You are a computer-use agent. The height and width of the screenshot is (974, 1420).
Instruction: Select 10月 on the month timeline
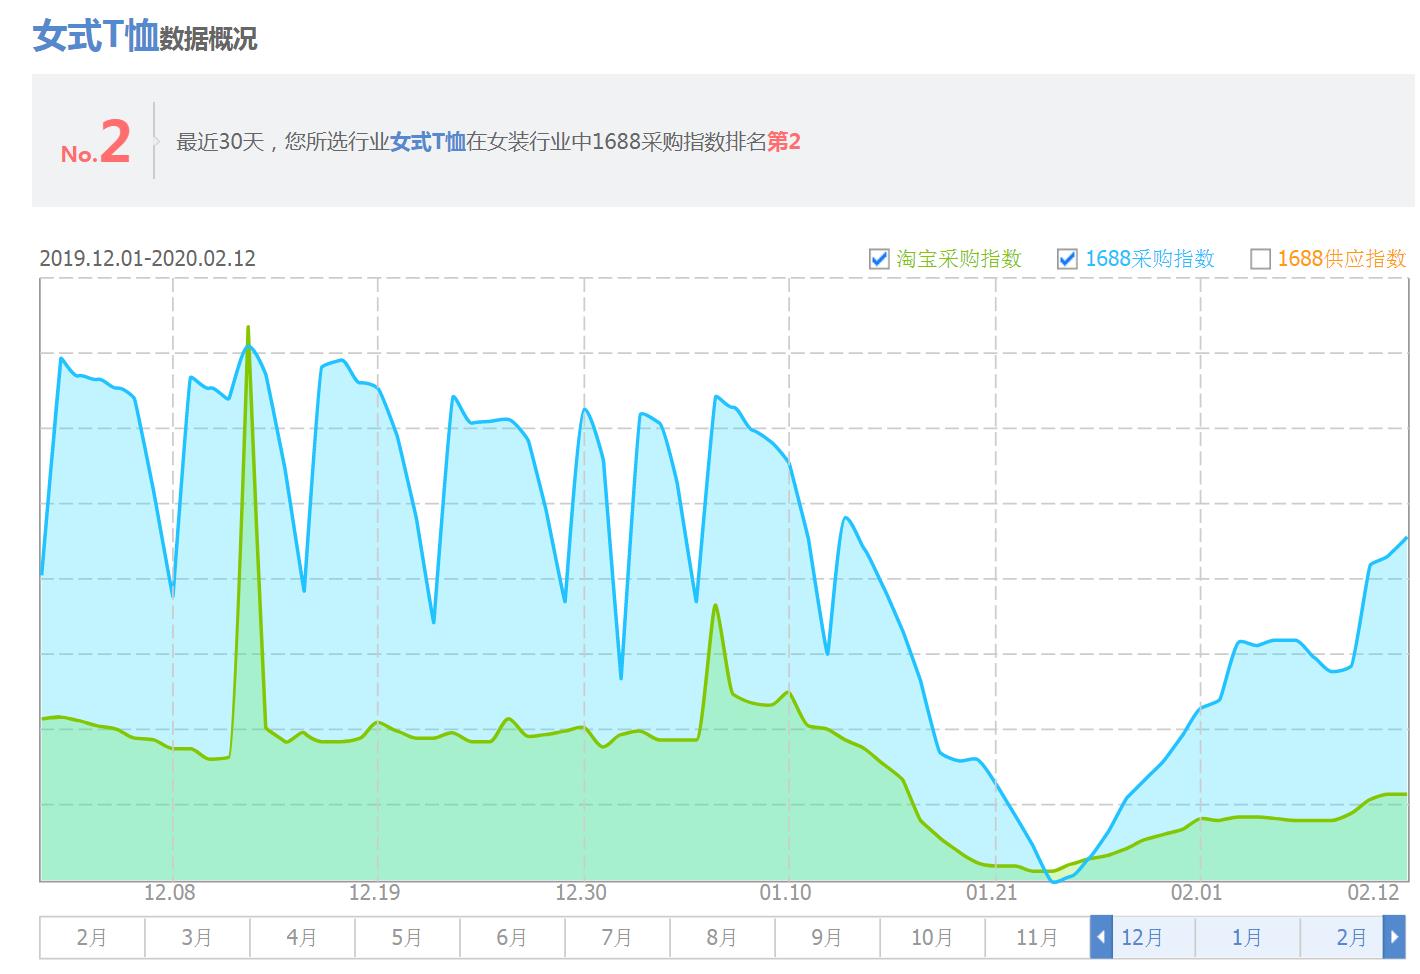point(932,938)
